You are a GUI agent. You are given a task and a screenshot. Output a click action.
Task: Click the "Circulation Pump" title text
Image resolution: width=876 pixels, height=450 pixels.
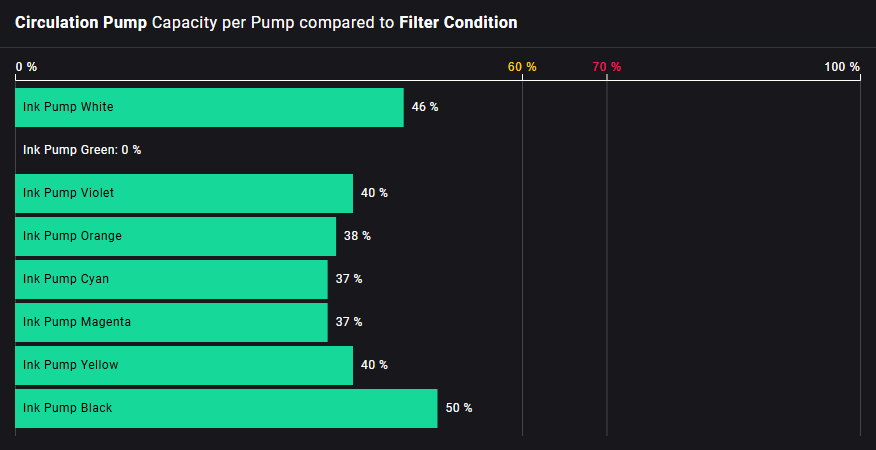click(81, 22)
